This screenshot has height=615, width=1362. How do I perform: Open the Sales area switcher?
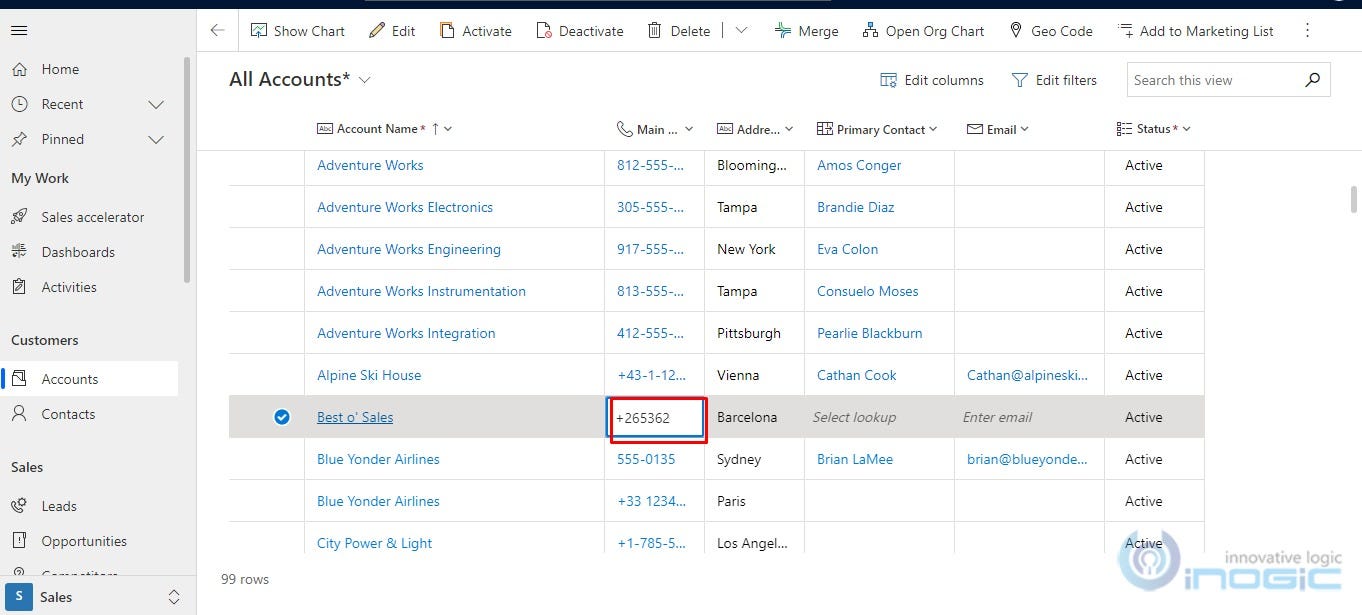[98, 597]
